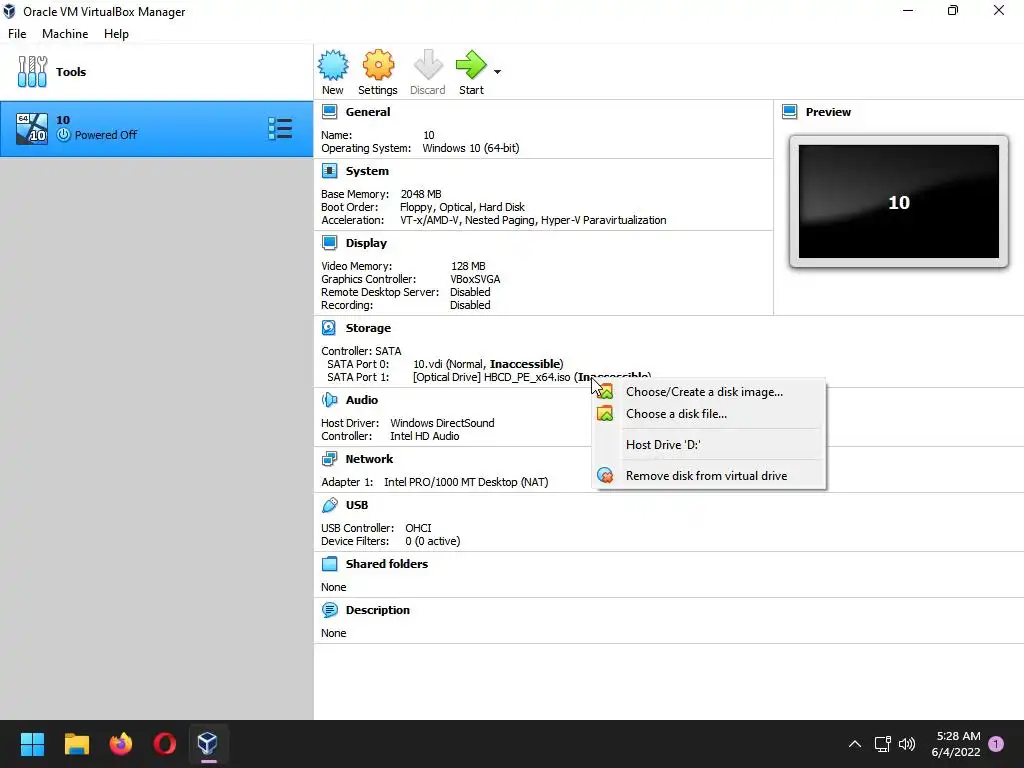Viewport: 1024px width, 768px height.
Task: Launch Opera from the taskbar
Action: click(165, 744)
